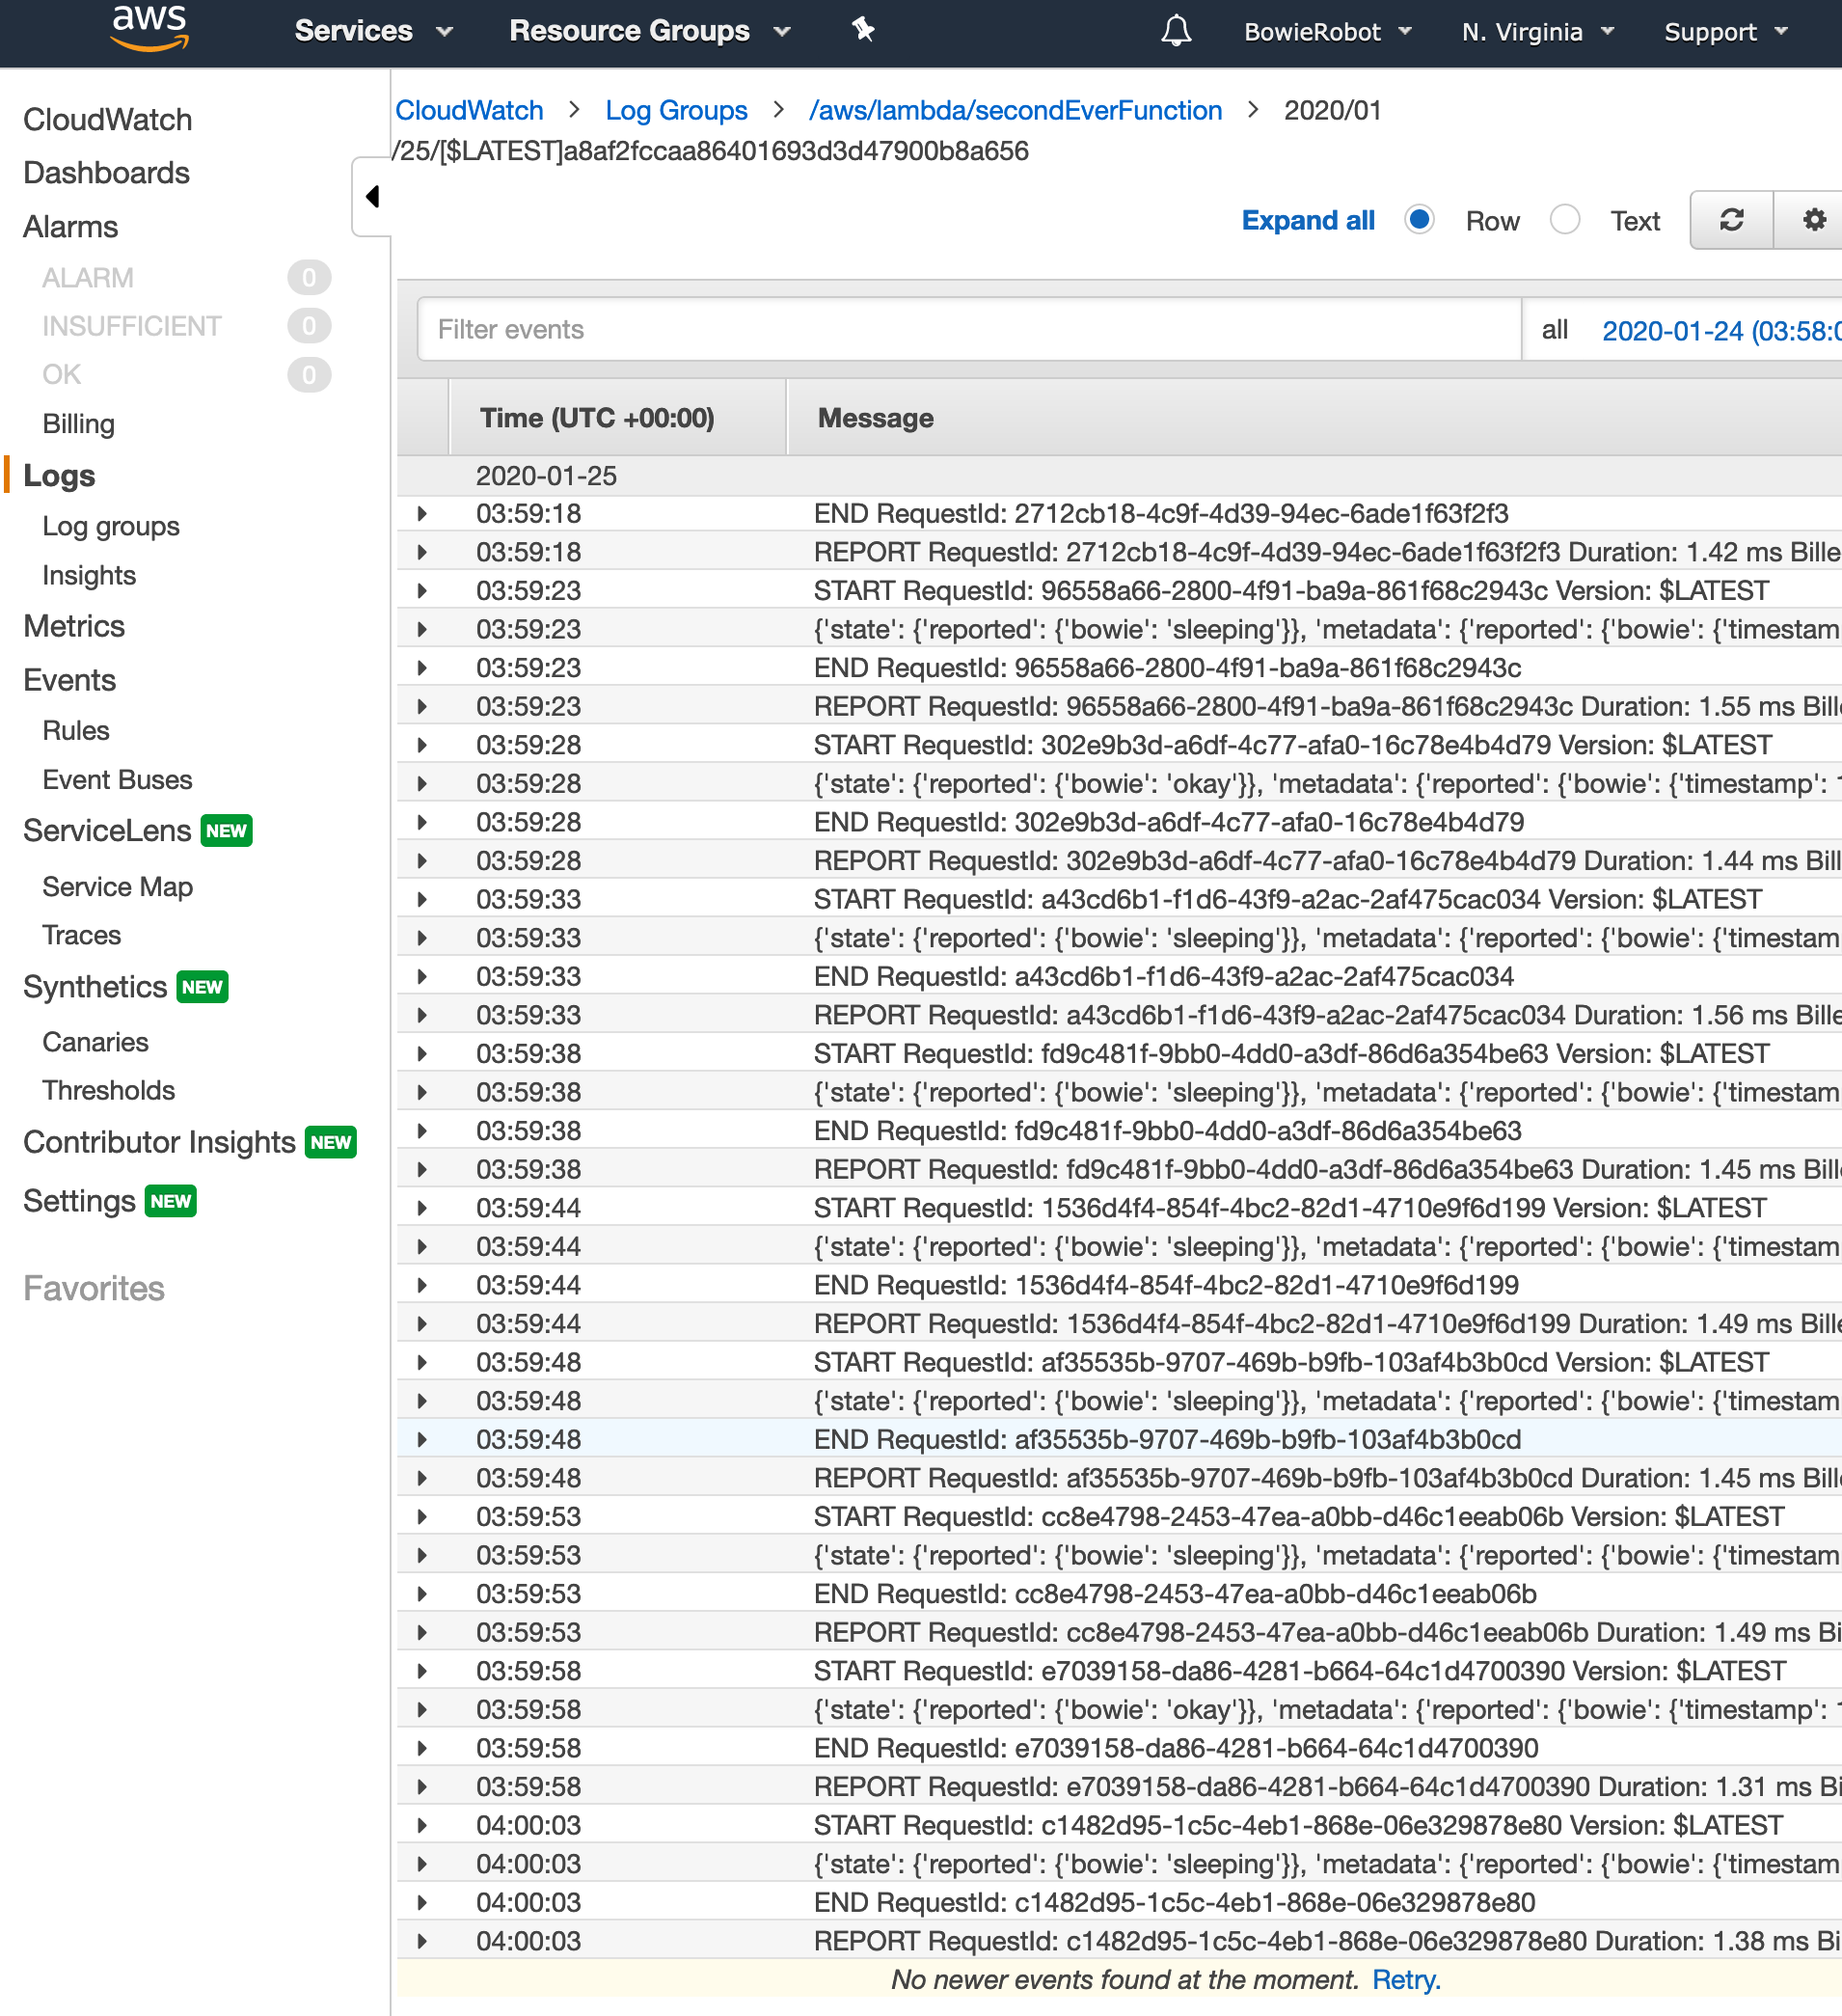This screenshot has width=1842, height=2016.
Task: Expand START RequestId cc8e4798 row
Action: [x=422, y=1517]
